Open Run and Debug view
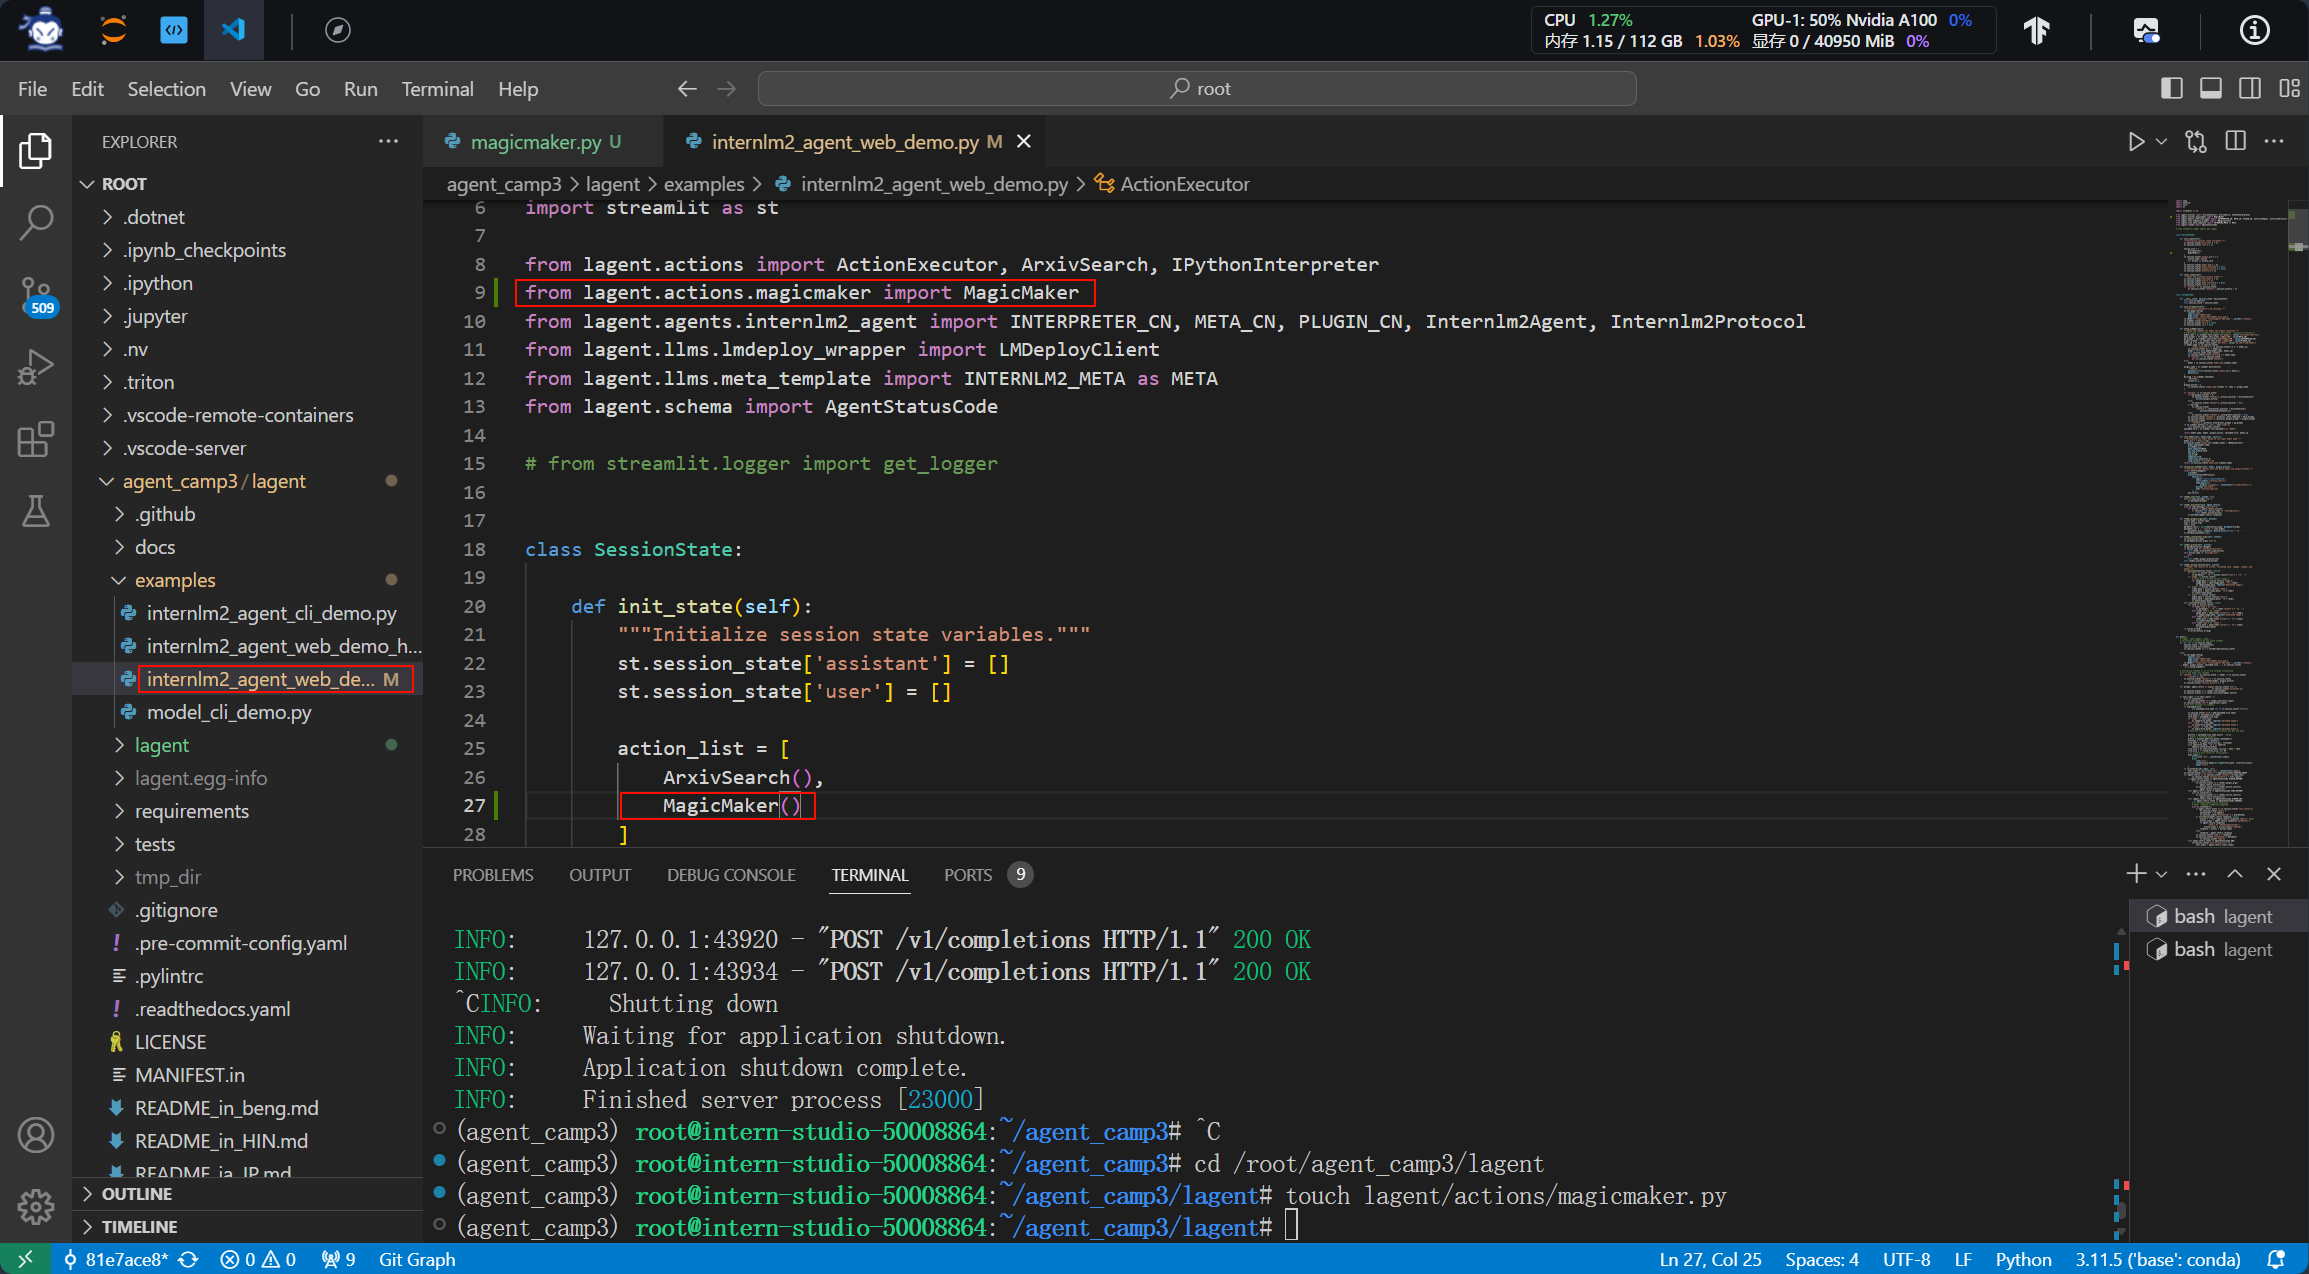2309x1274 pixels. coord(36,367)
